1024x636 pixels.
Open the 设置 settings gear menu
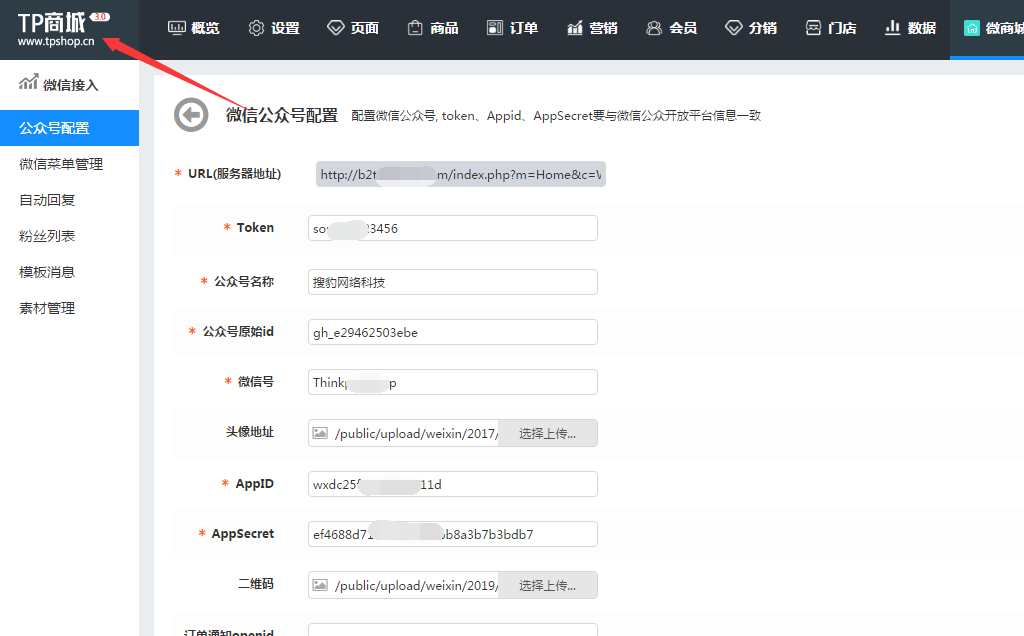point(274,28)
